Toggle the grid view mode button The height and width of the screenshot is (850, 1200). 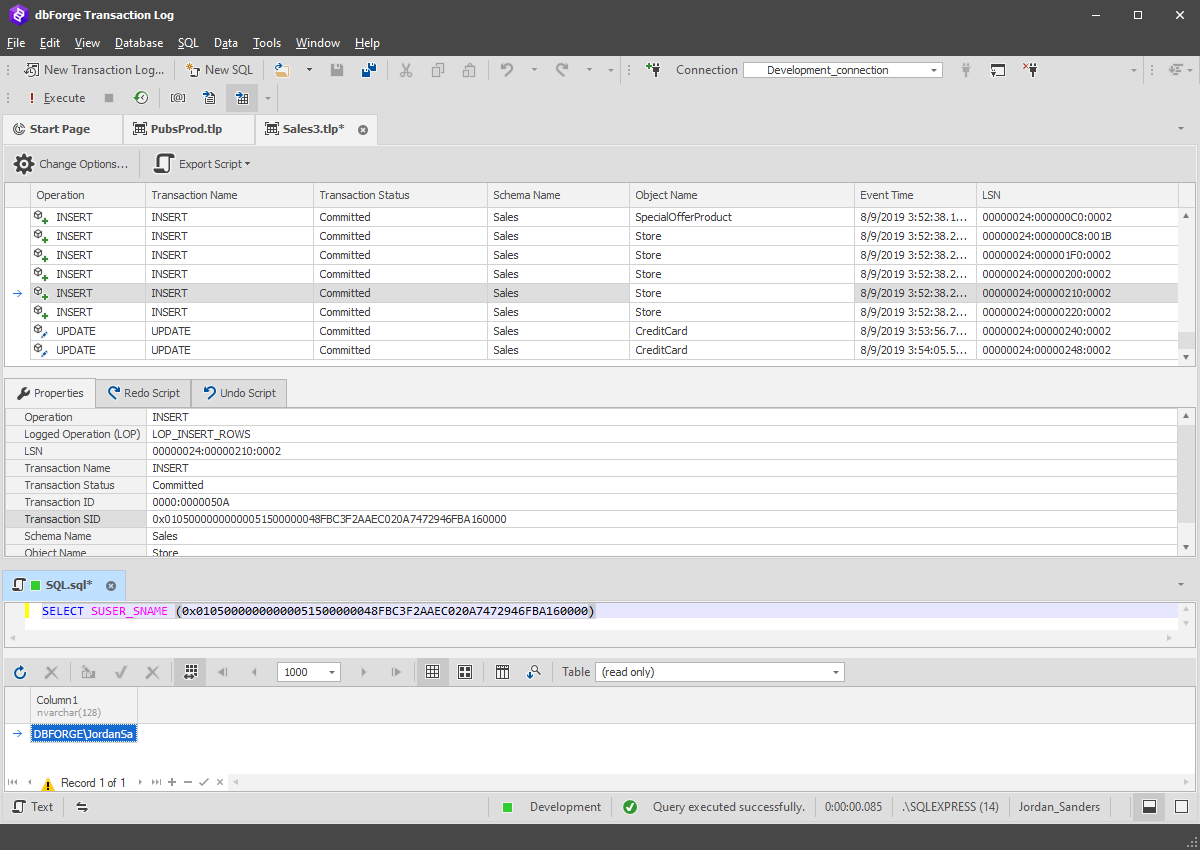(433, 672)
